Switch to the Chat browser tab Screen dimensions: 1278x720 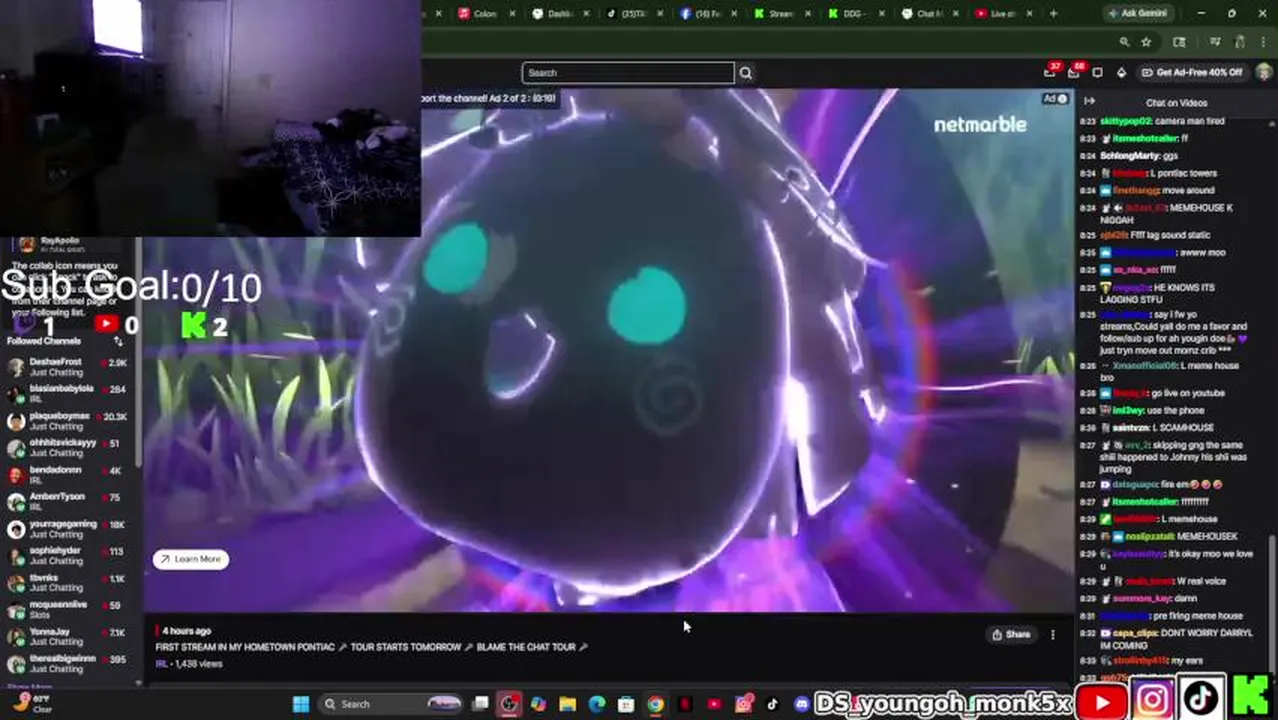pyautogui.click(x=929, y=13)
